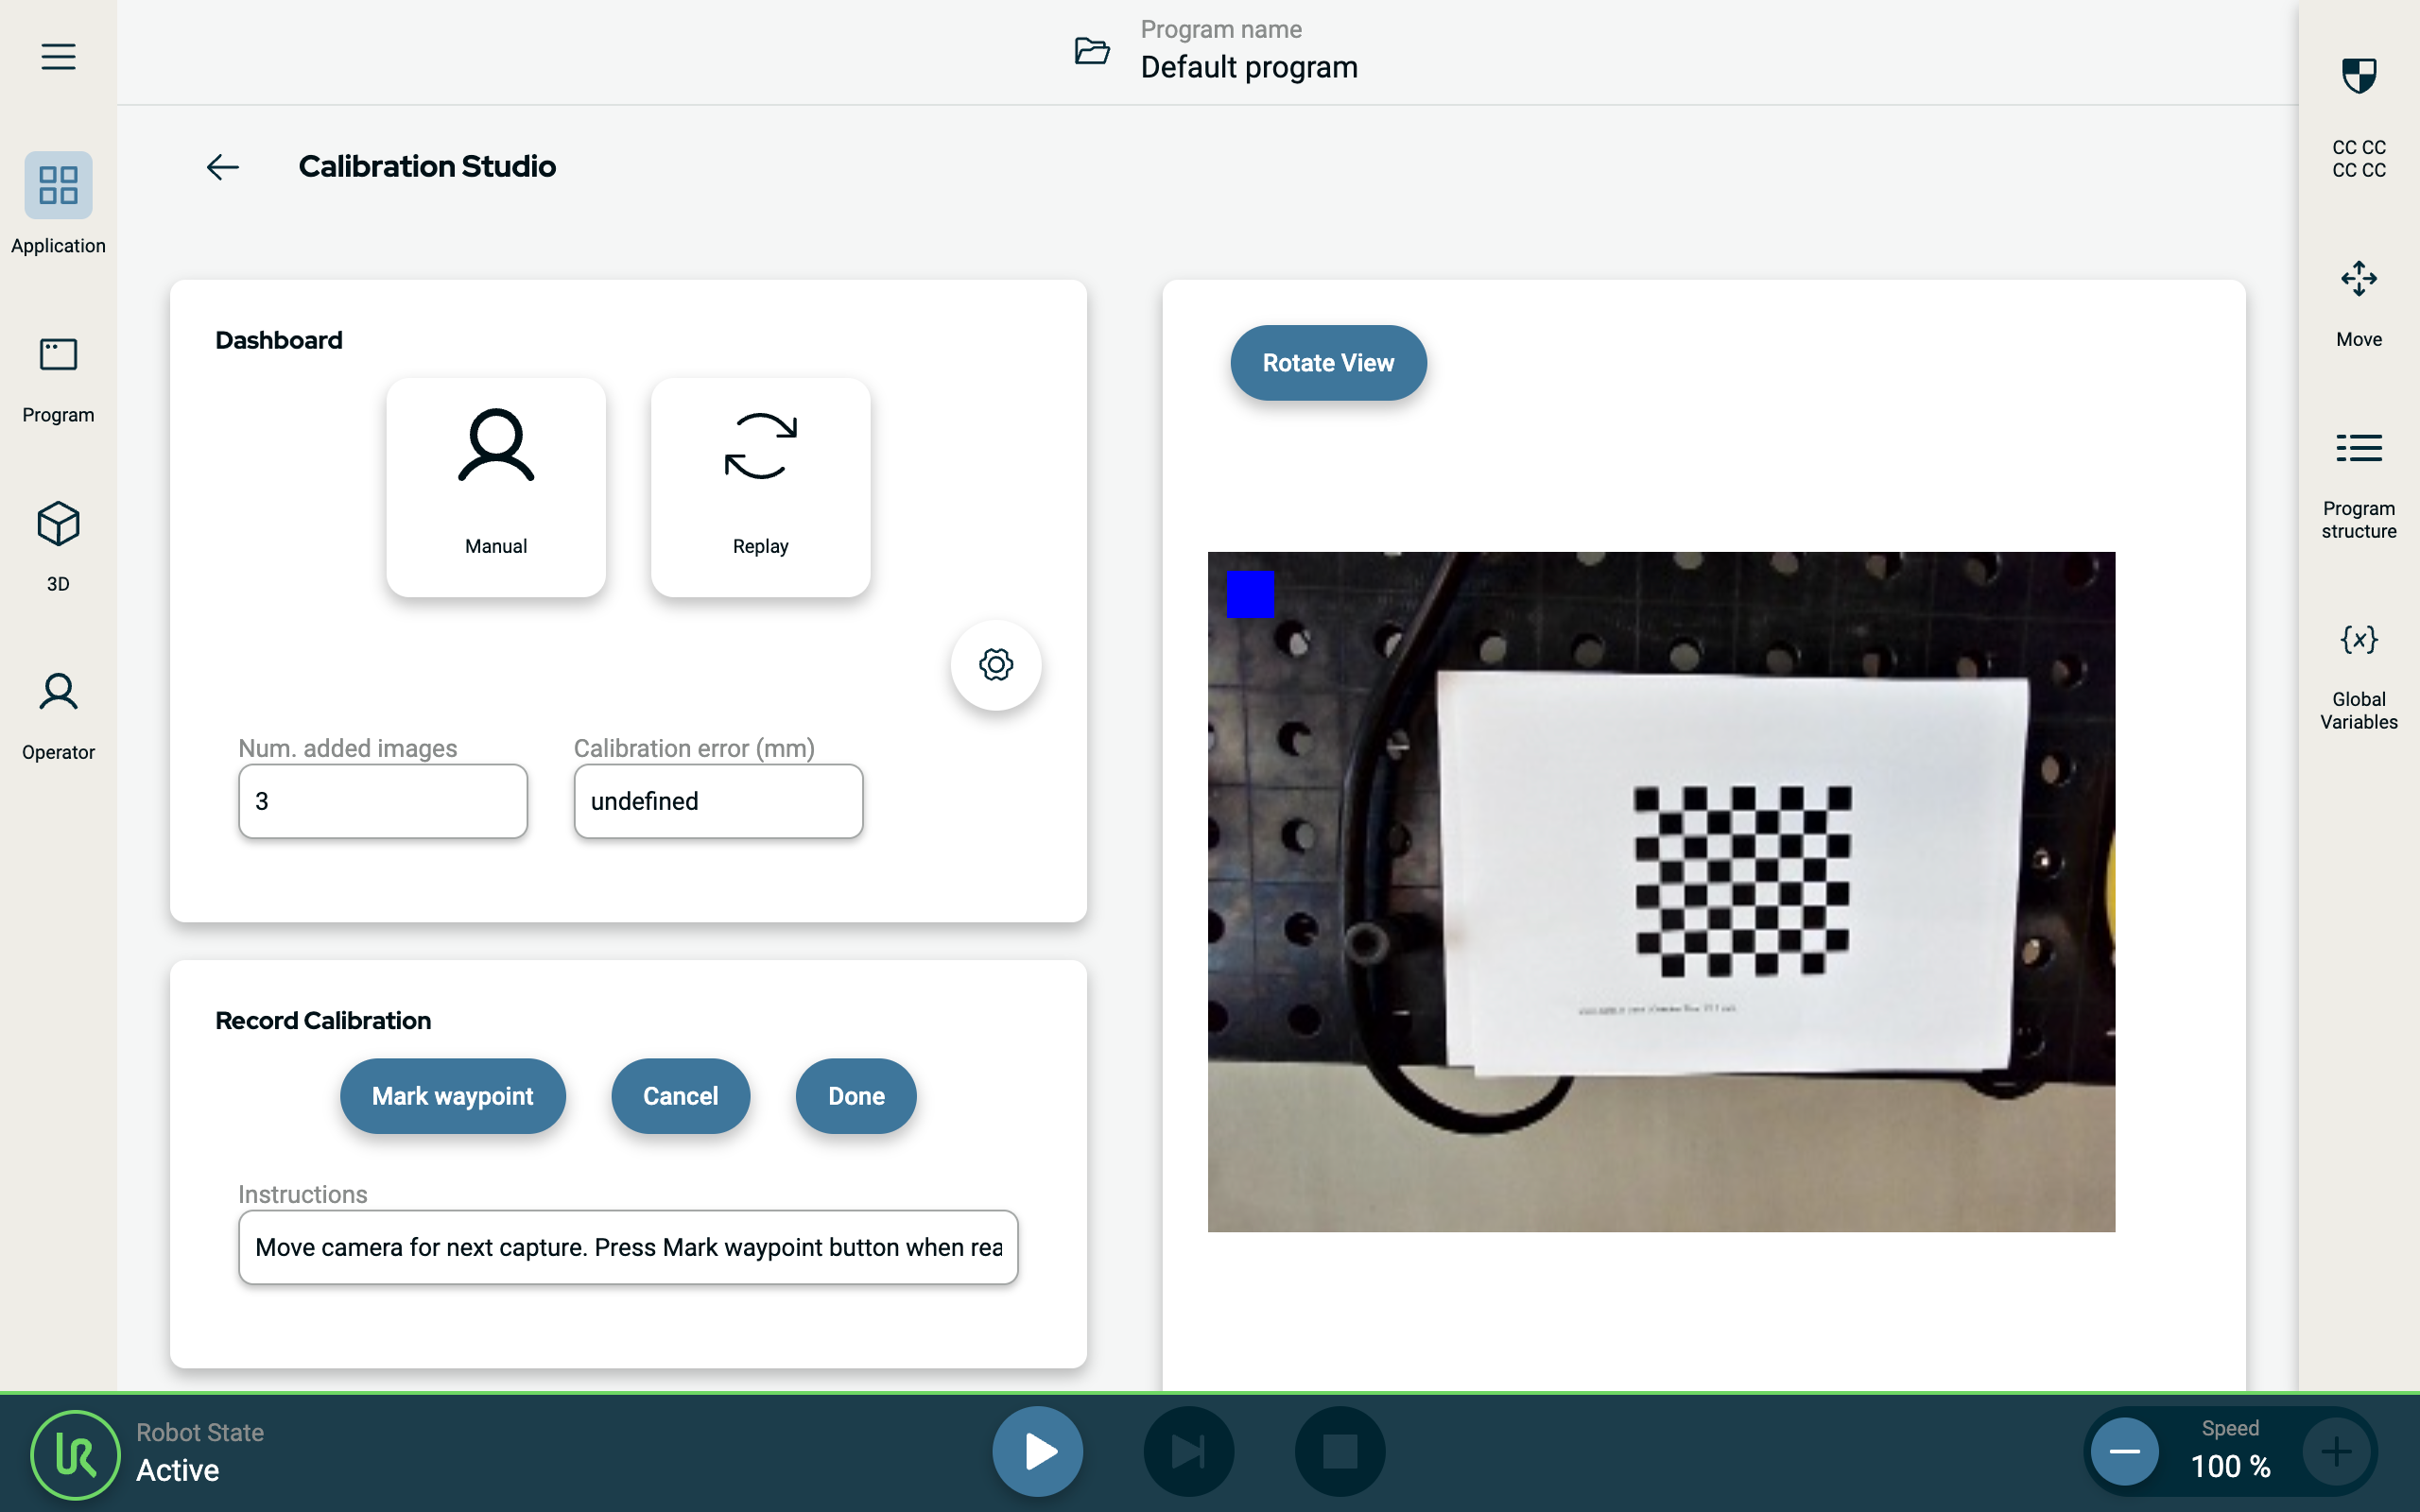Screen dimensions: 2420x1512
Task: Switch to the Program tab
Action: coord(58,378)
